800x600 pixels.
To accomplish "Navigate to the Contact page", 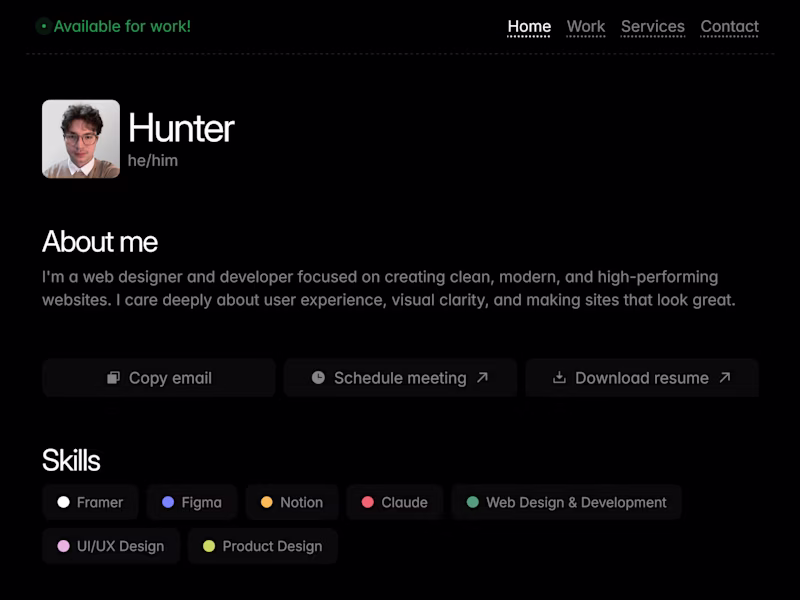I will click(730, 27).
